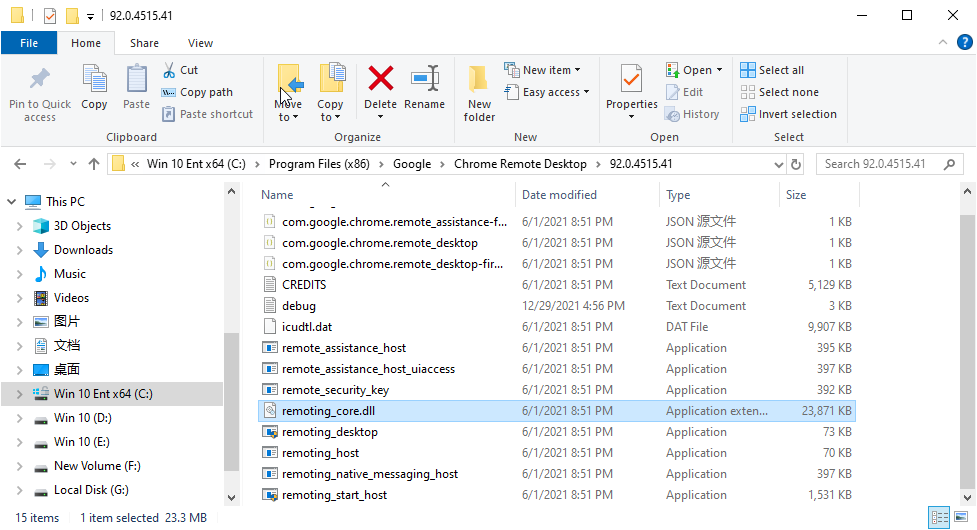The image size is (977, 530).
Task: Select New Volume (F:) drive
Action: click(97, 466)
